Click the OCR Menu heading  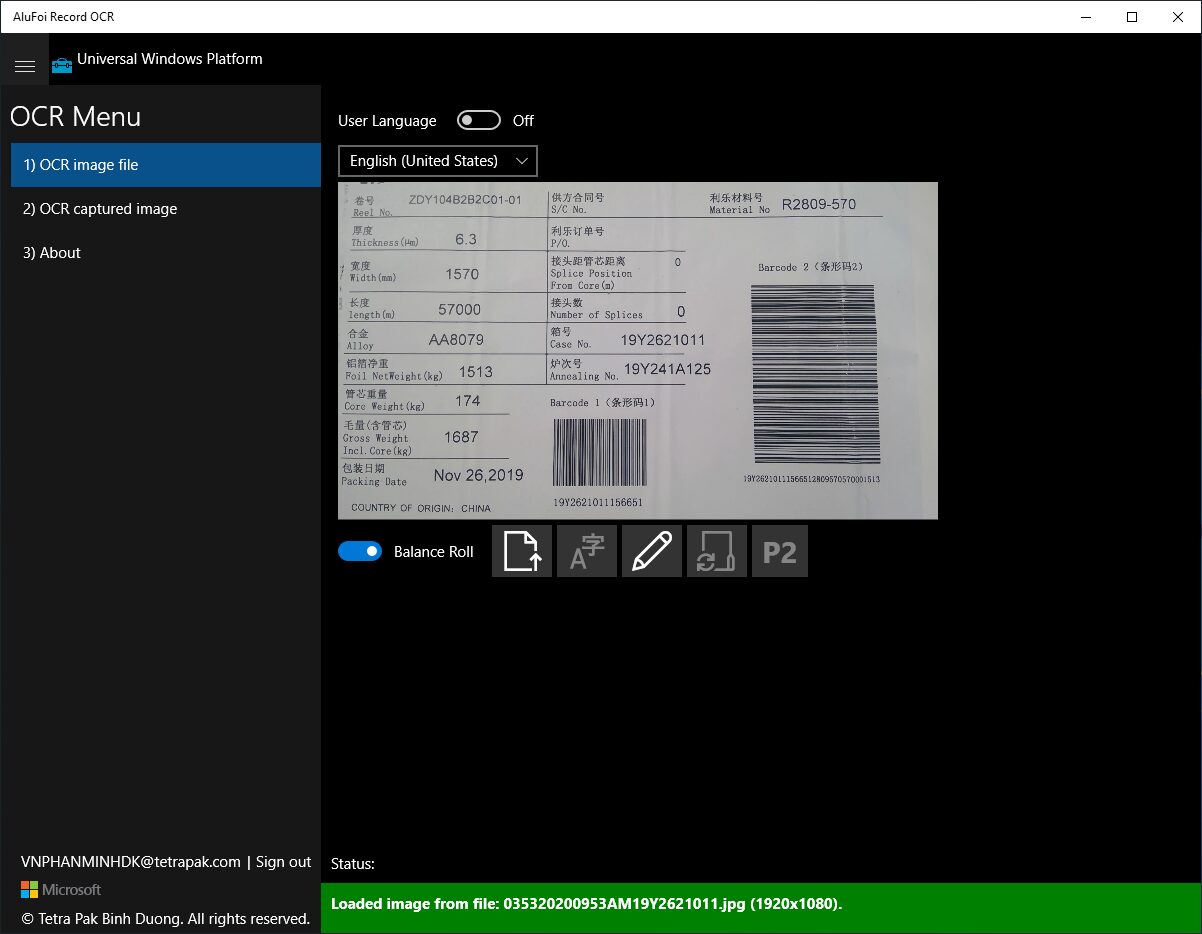76,117
